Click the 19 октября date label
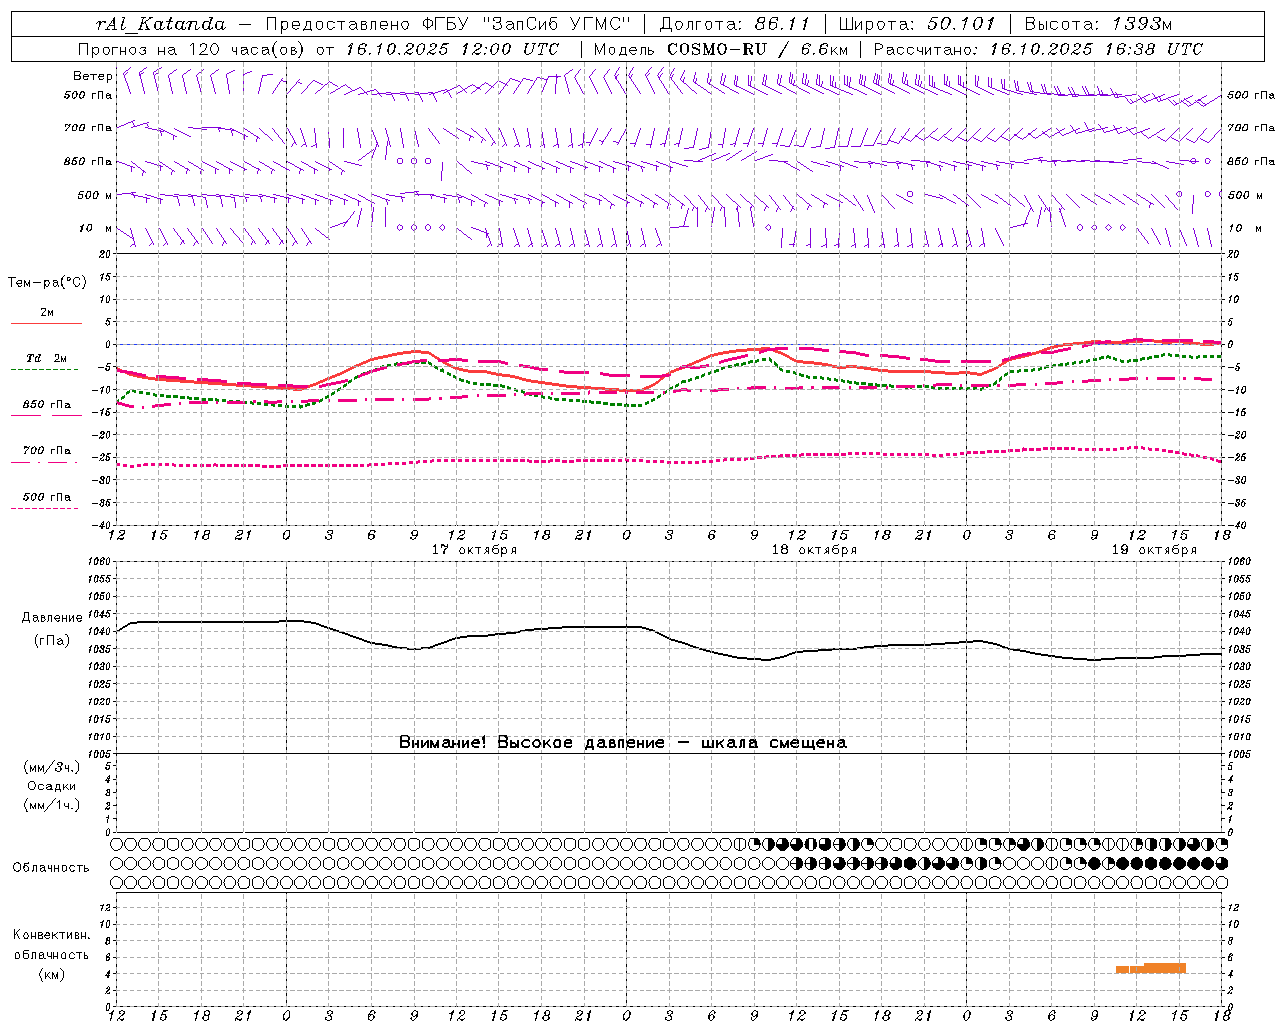1280x1024 pixels. (x=1154, y=550)
